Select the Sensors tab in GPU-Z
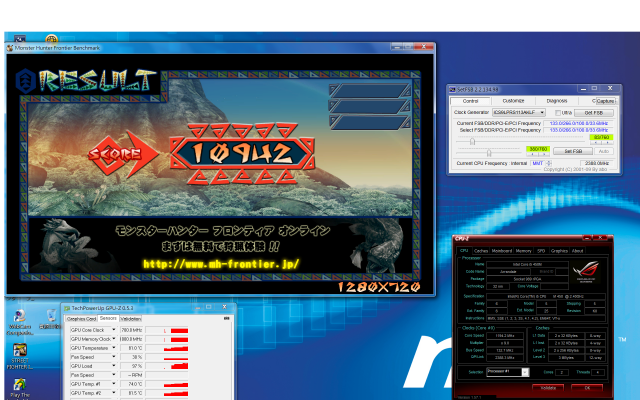The height and width of the screenshot is (400, 640). click(108, 318)
